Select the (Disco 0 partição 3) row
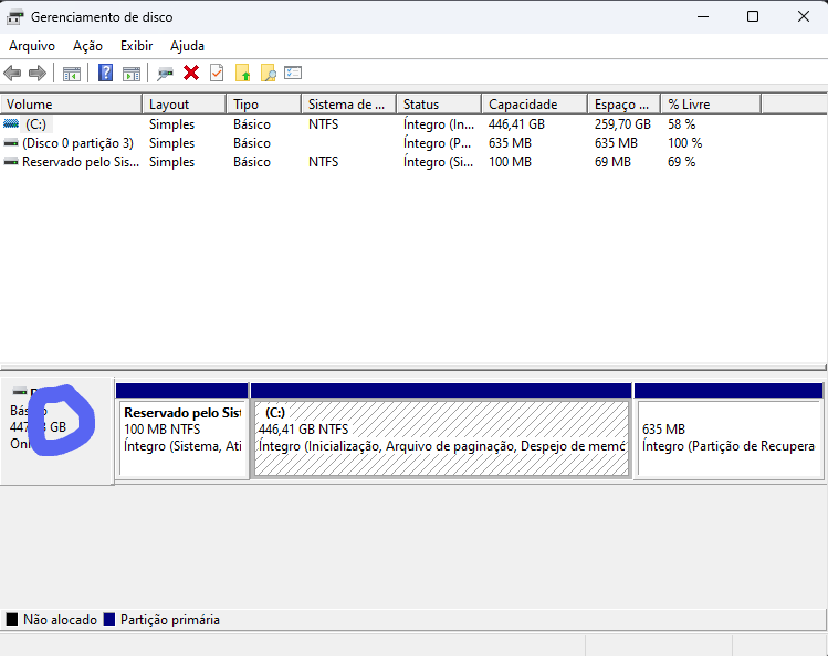The height and width of the screenshot is (656, 828). (x=380, y=143)
